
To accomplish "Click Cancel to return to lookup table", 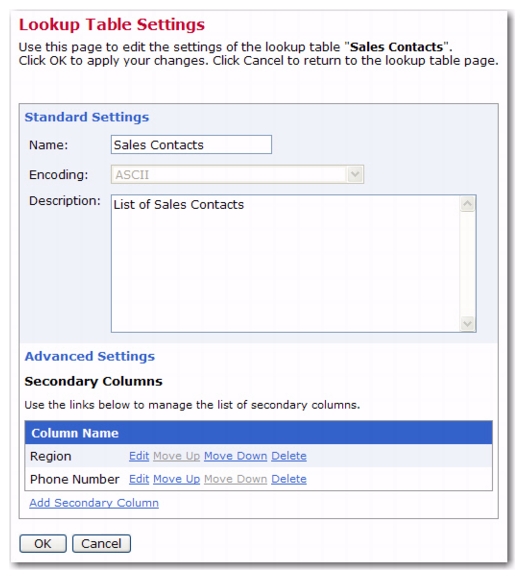I will tap(101, 544).
